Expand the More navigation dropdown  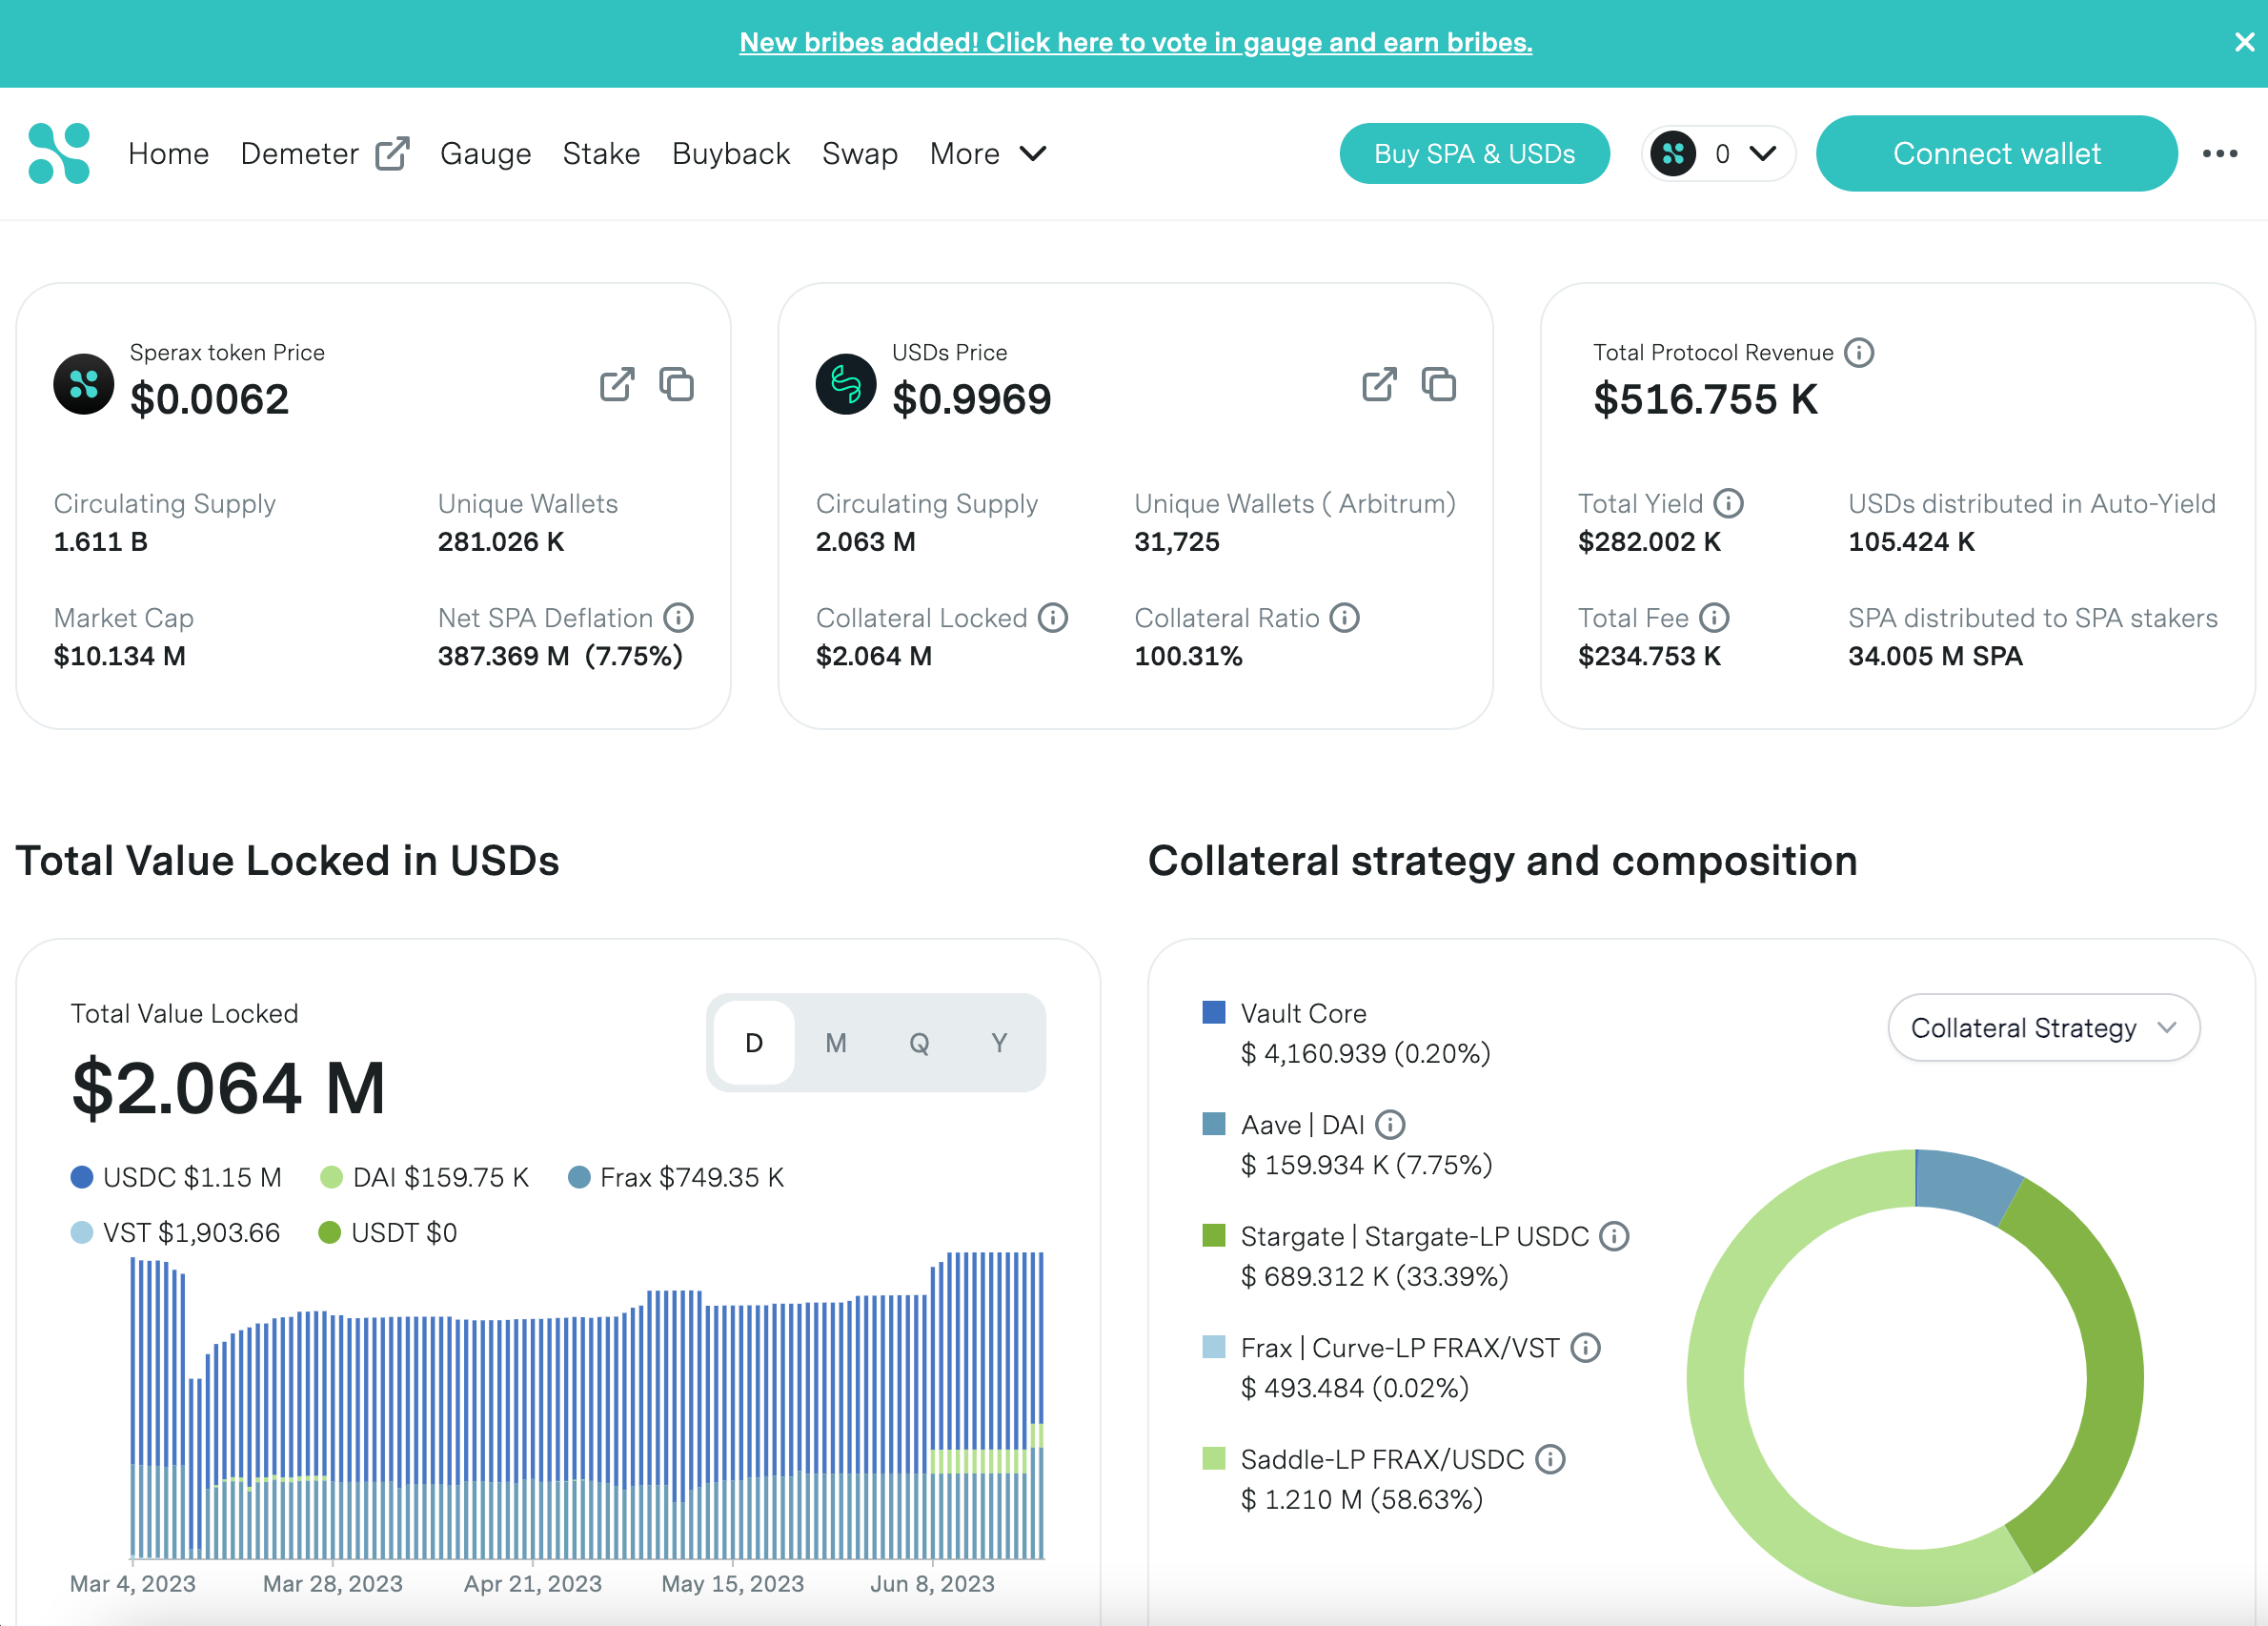[988, 153]
